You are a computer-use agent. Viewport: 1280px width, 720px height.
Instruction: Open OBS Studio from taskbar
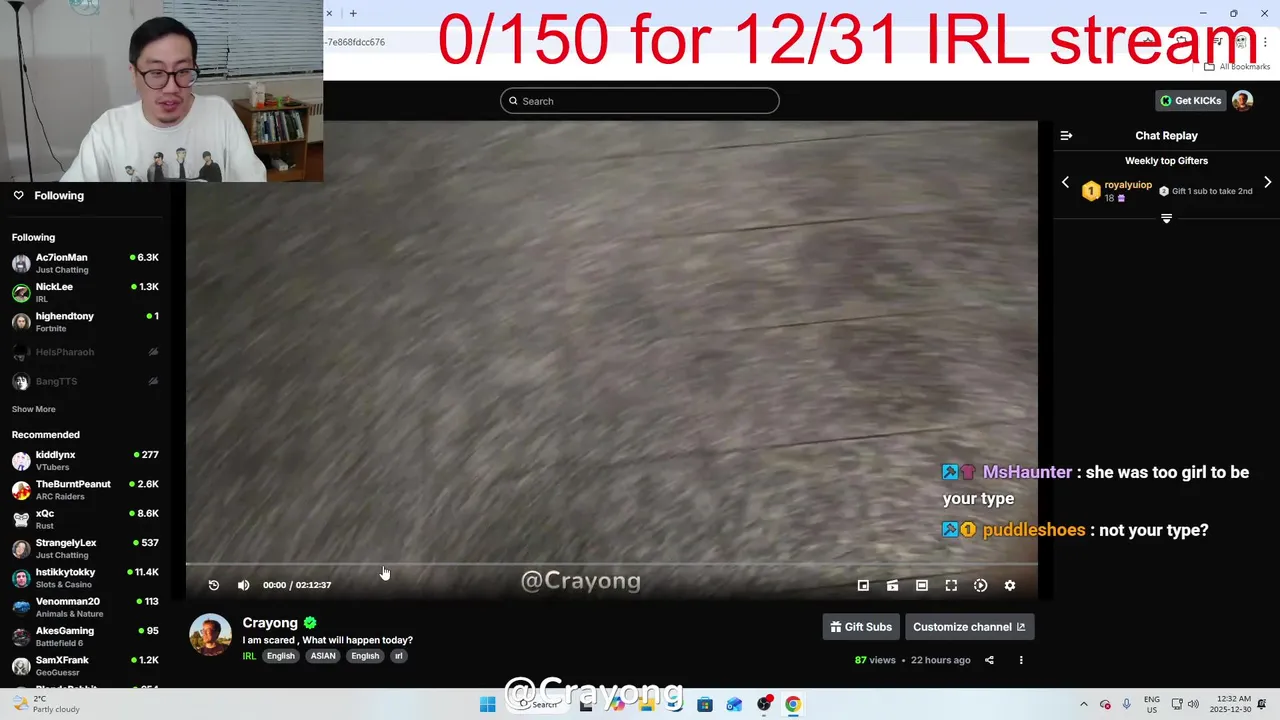pos(764,704)
